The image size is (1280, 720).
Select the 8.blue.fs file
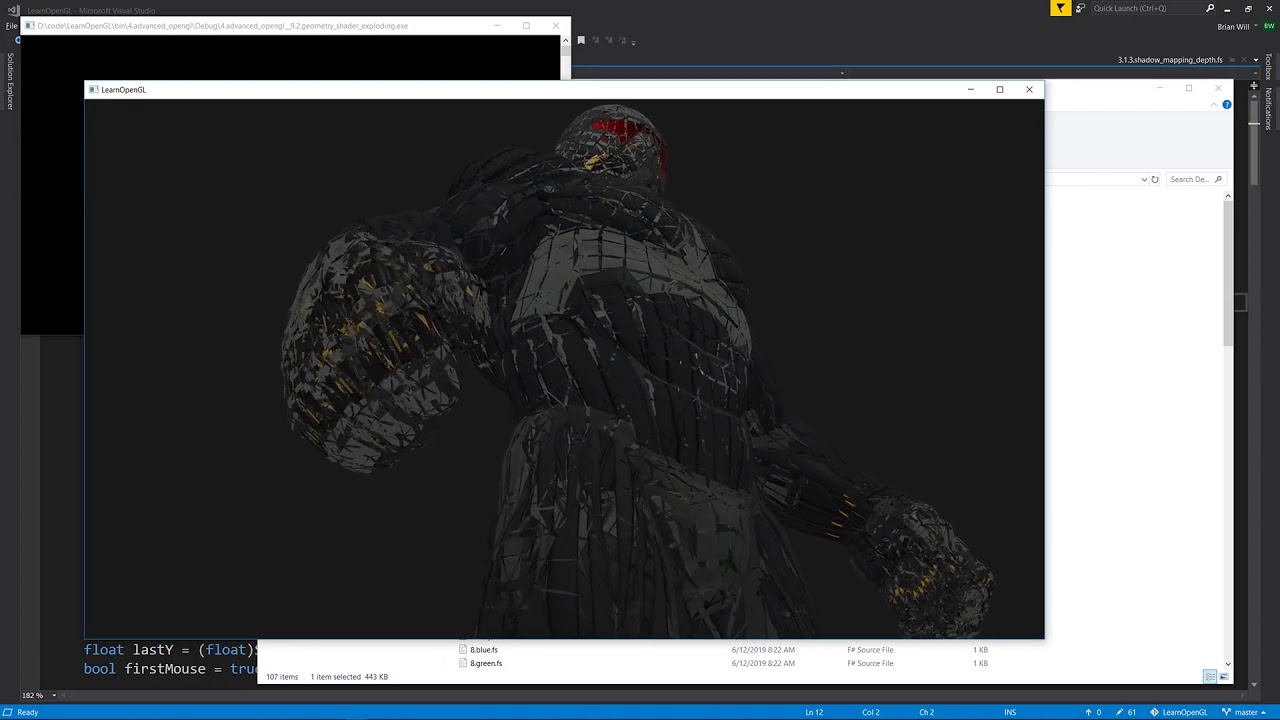(x=484, y=650)
